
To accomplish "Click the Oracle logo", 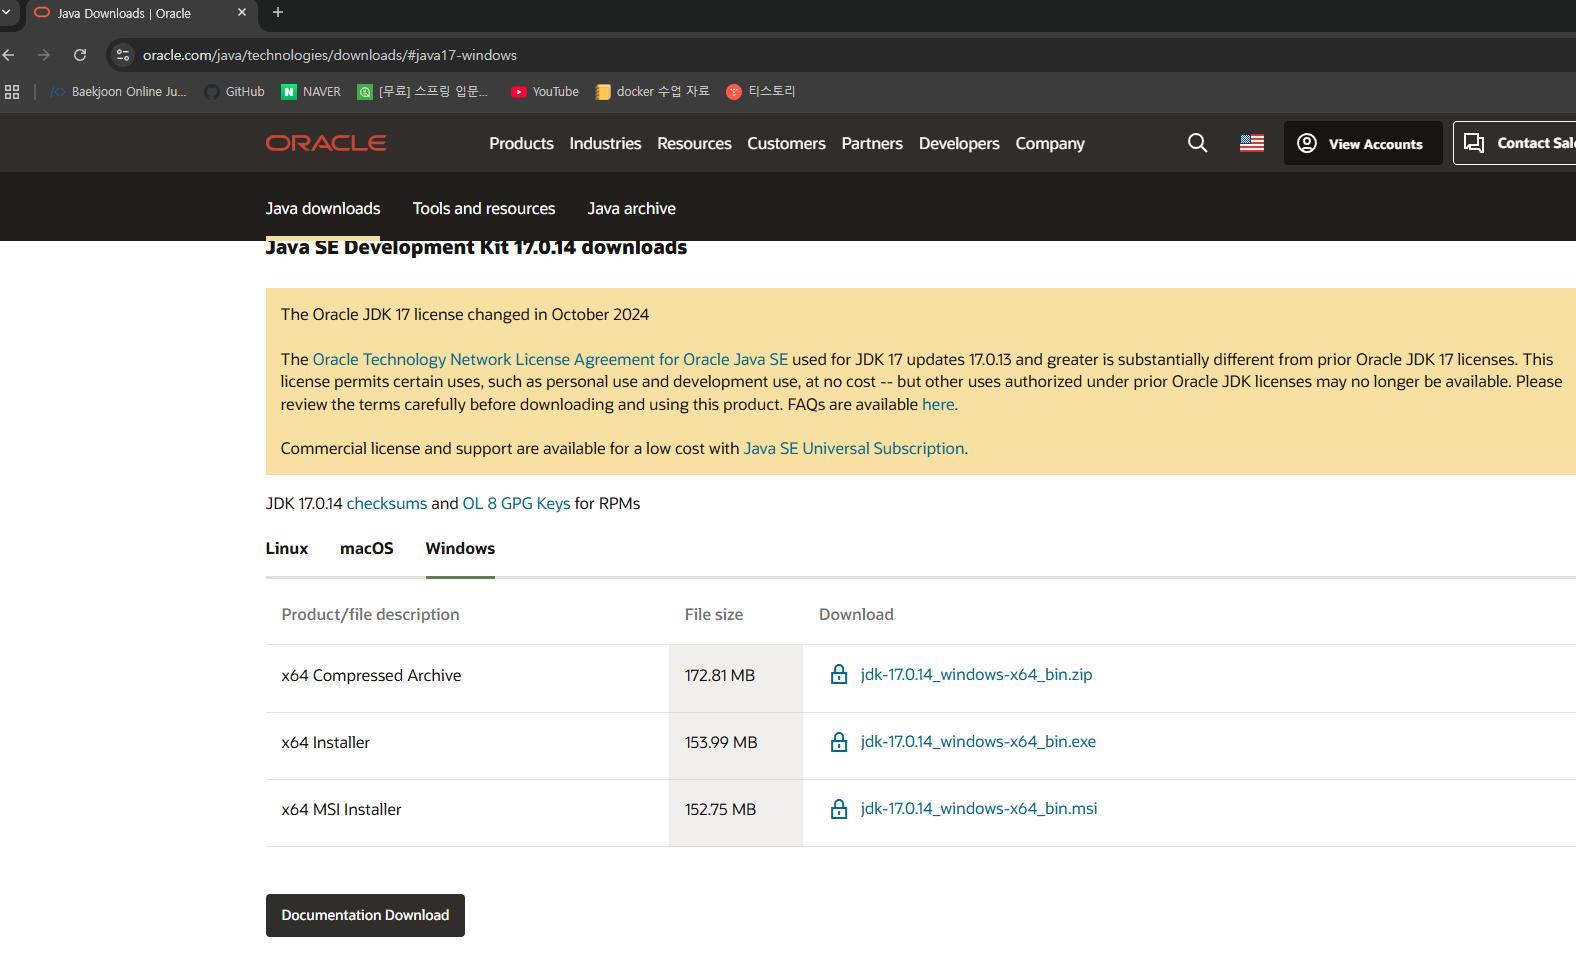I will [326, 143].
